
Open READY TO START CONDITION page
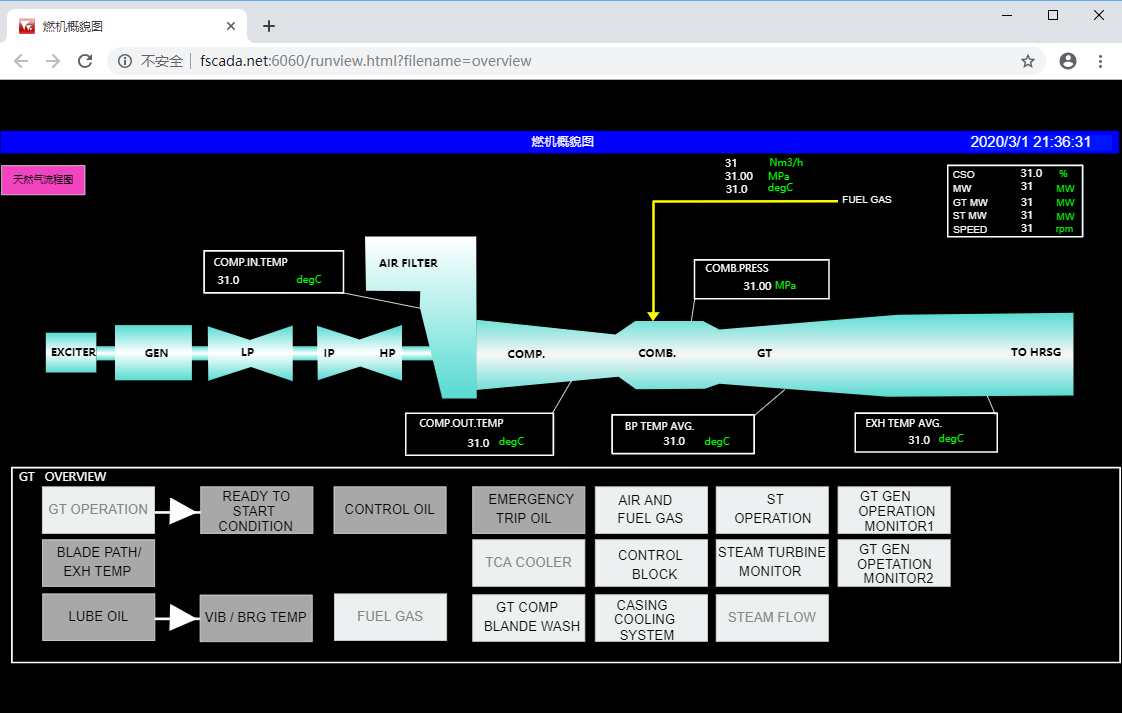pyautogui.click(x=256, y=510)
